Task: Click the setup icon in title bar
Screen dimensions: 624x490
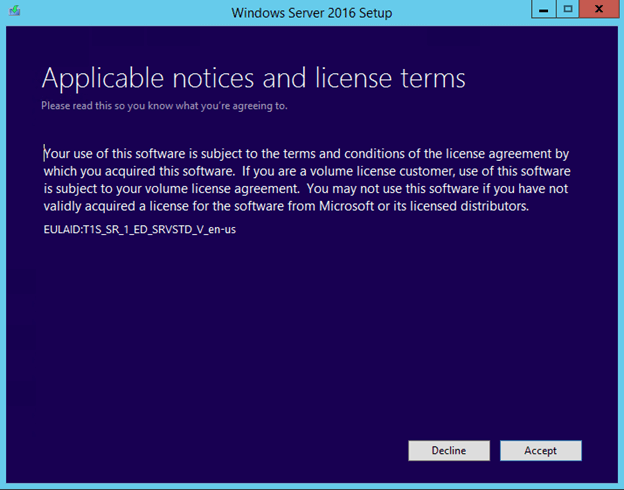Action: point(15,11)
